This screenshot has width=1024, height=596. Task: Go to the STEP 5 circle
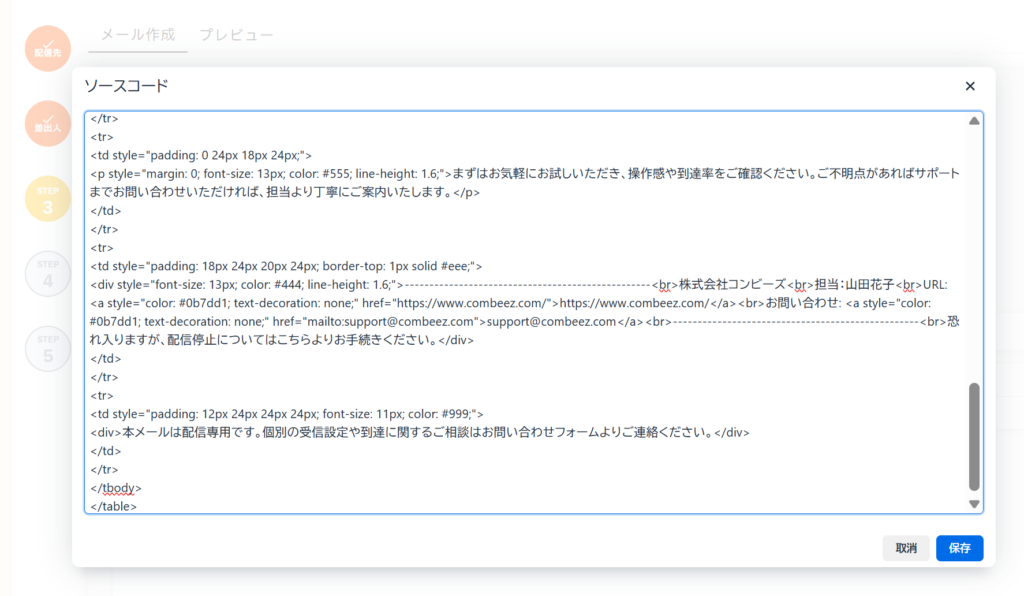[x=48, y=348]
